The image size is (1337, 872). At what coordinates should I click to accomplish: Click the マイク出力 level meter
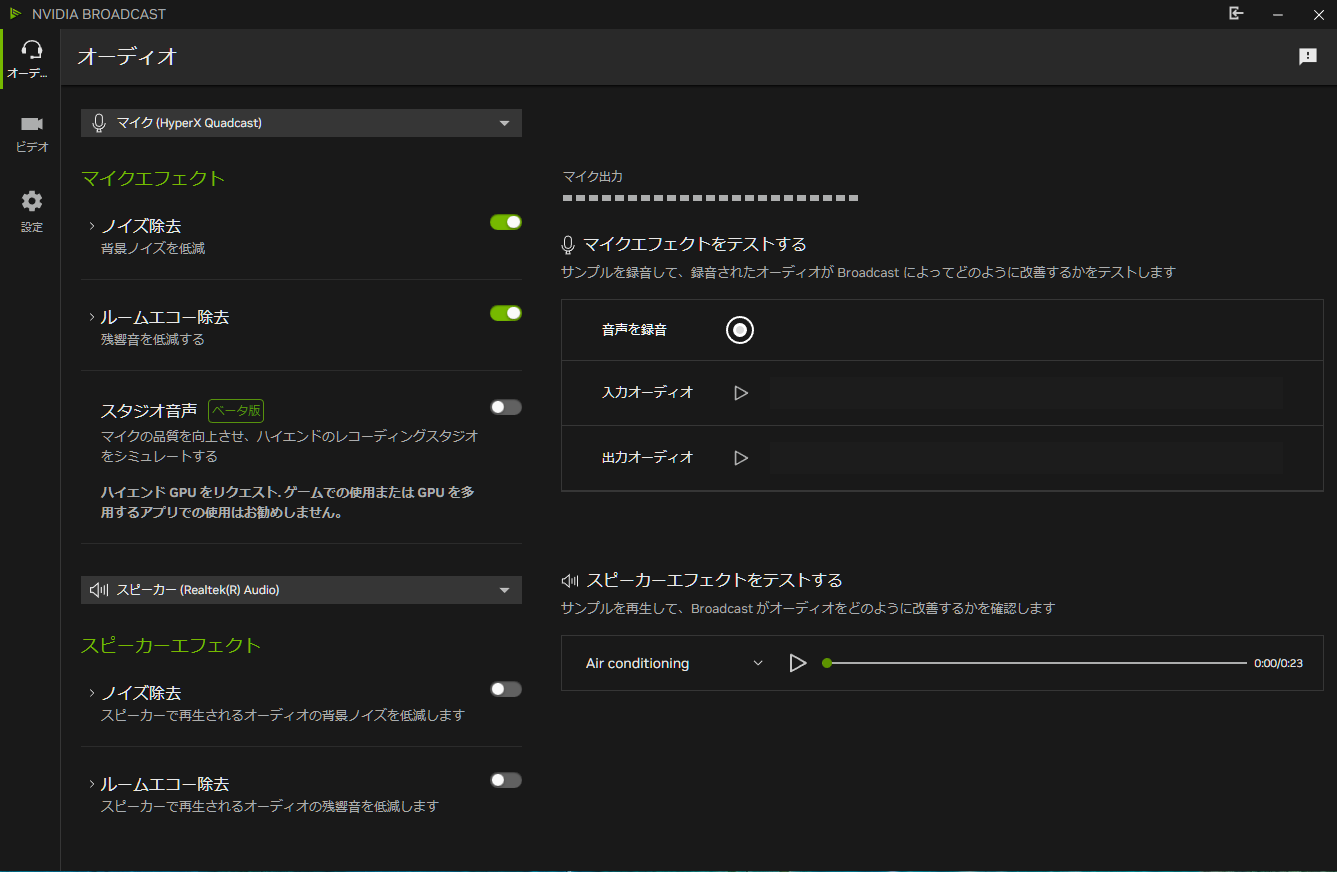(710, 198)
